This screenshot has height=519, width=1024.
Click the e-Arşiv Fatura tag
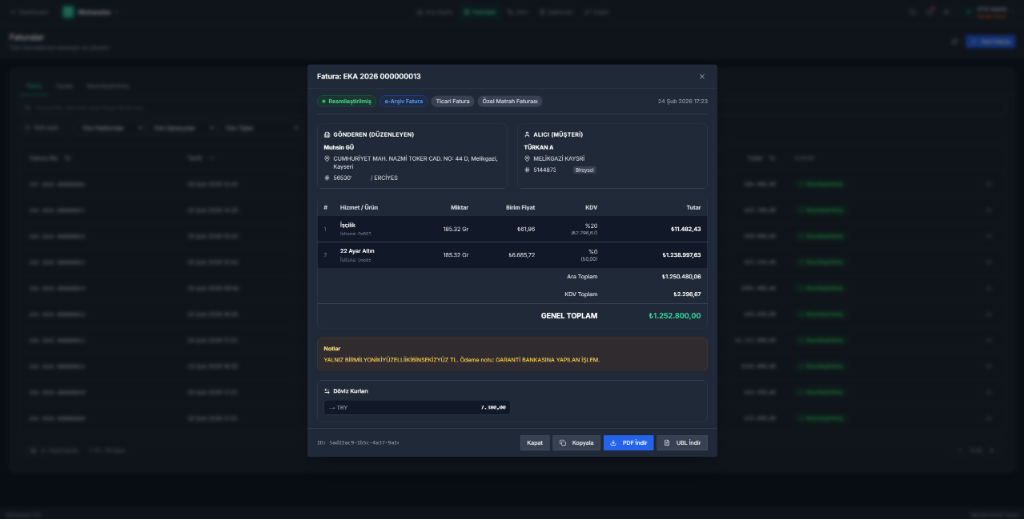pos(403,101)
